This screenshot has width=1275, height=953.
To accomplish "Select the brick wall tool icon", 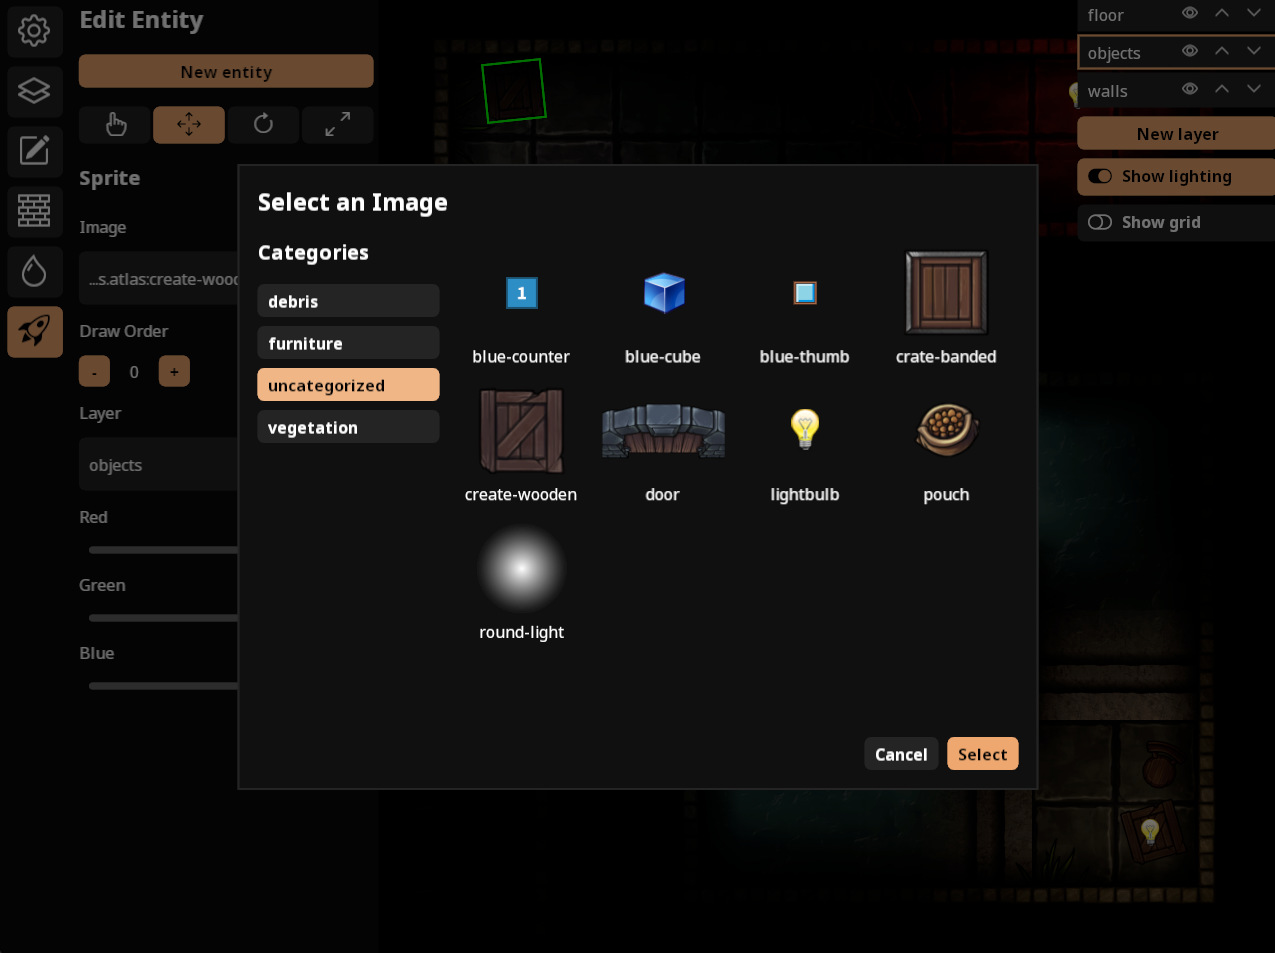I will point(34,211).
